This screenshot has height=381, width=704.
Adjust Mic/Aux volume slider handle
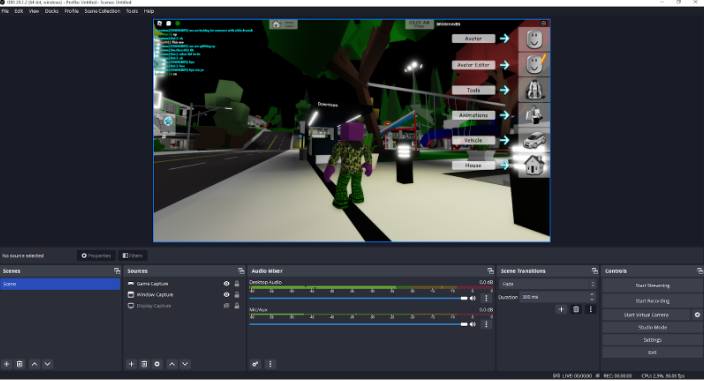tap(464, 324)
